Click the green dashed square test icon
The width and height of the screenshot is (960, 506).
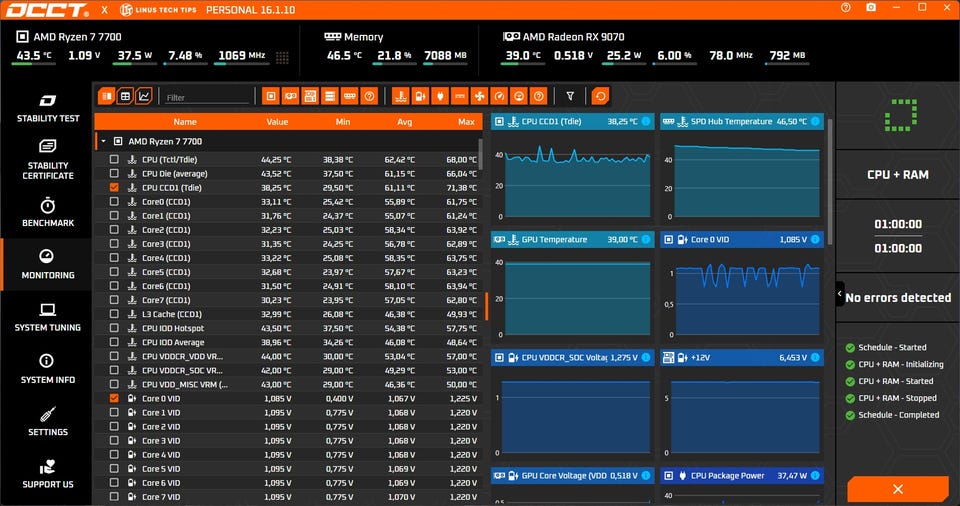[x=900, y=115]
